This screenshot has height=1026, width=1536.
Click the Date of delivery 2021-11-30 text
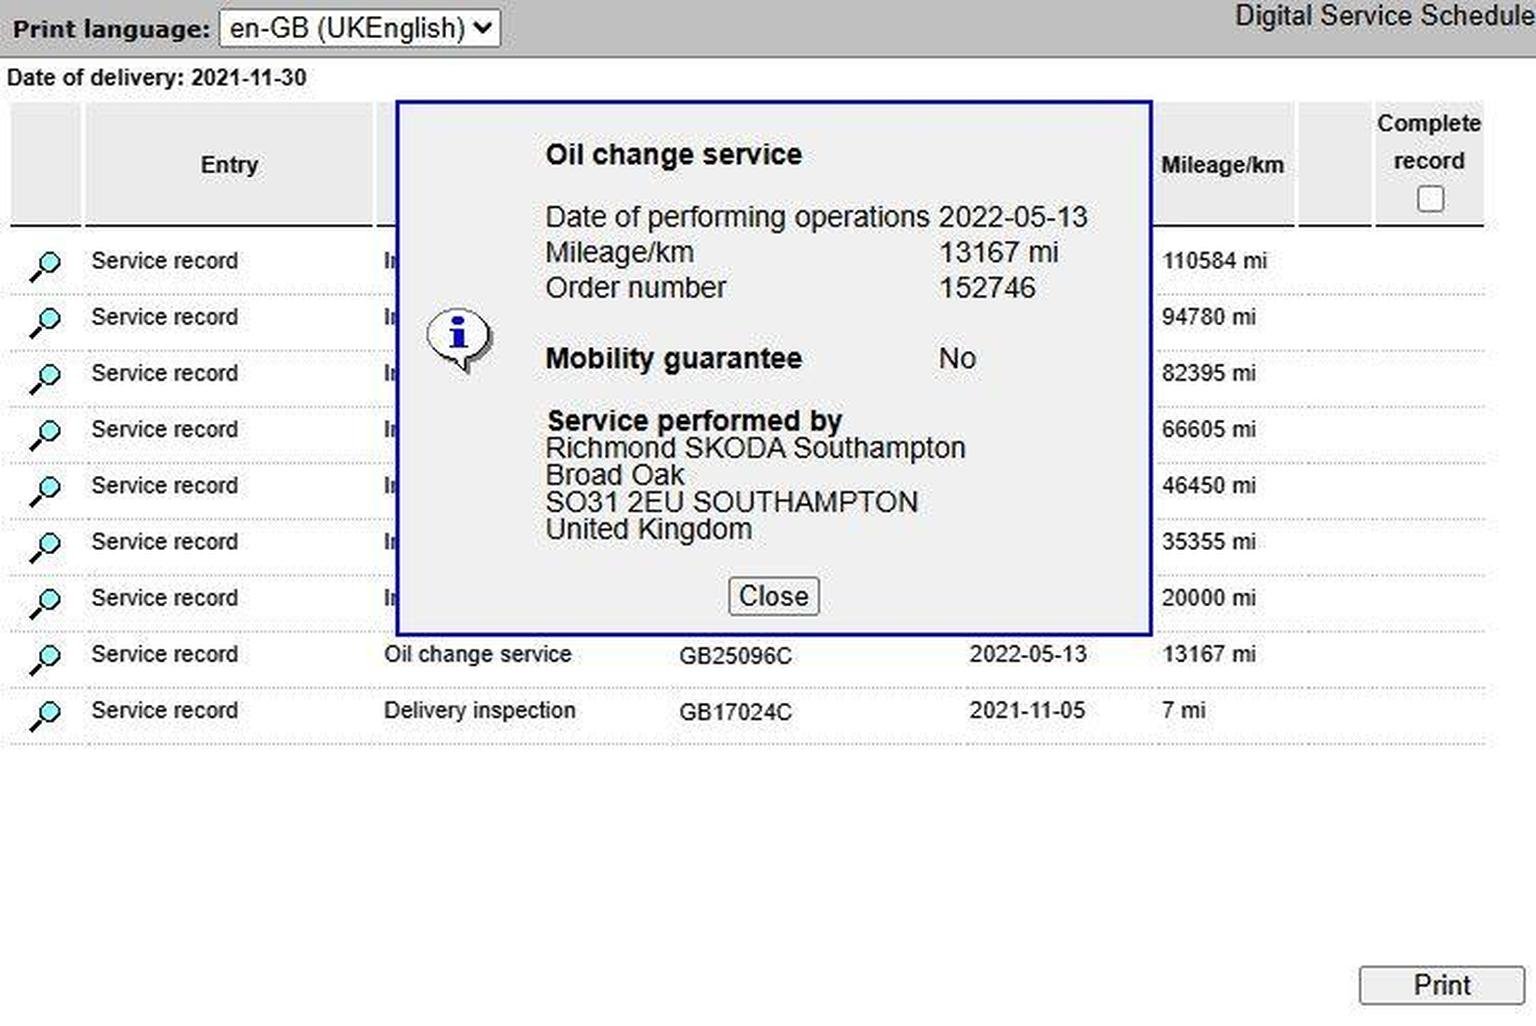click(x=157, y=78)
